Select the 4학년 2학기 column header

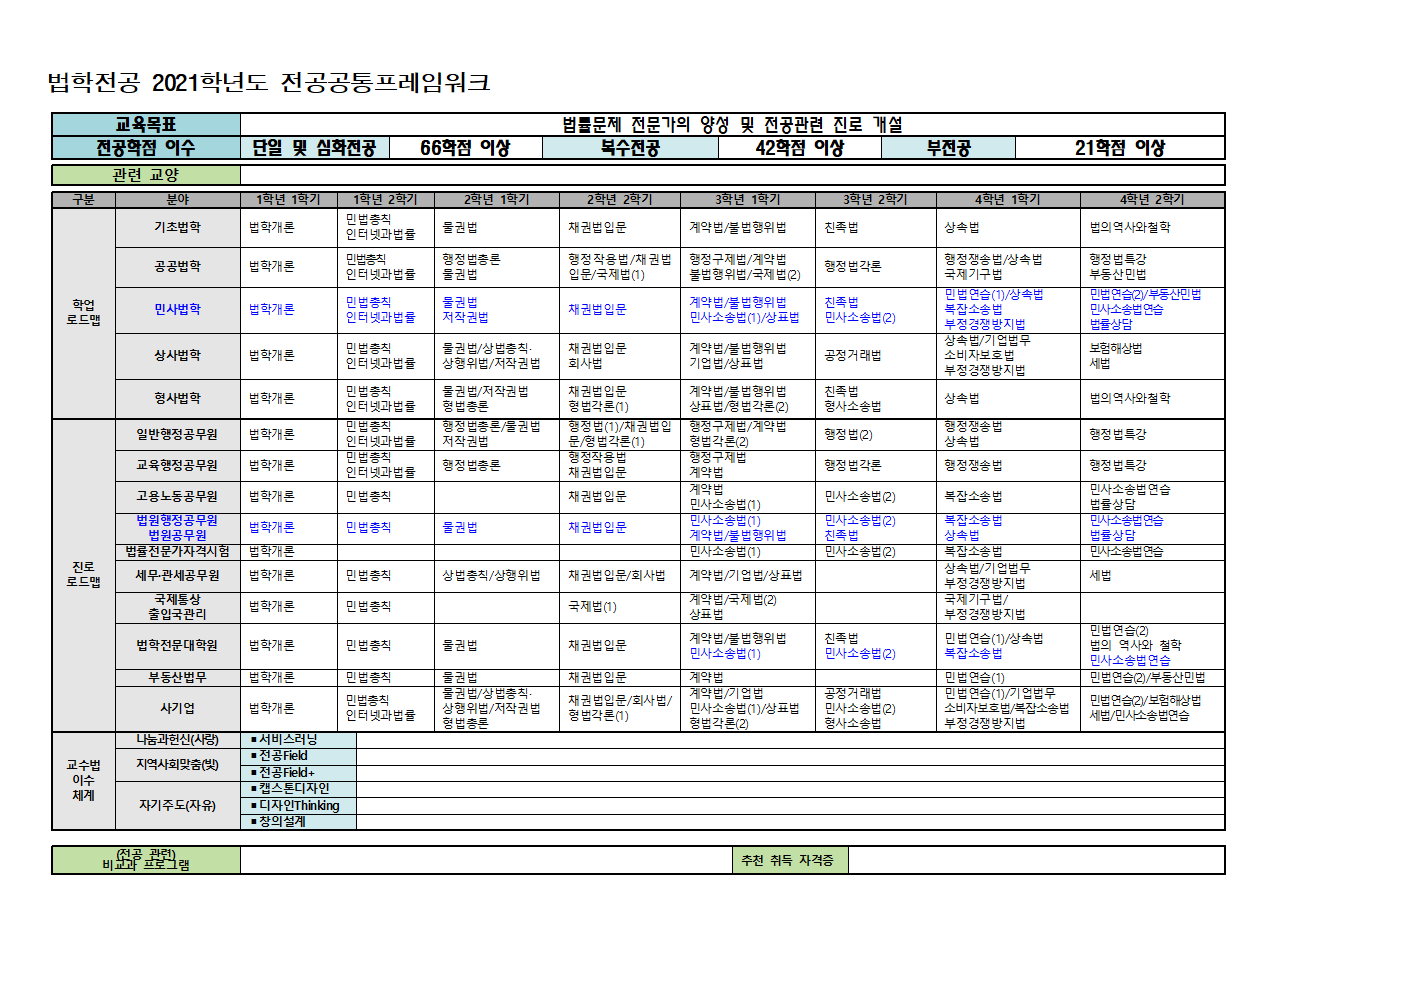click(x=1151, y=199)
